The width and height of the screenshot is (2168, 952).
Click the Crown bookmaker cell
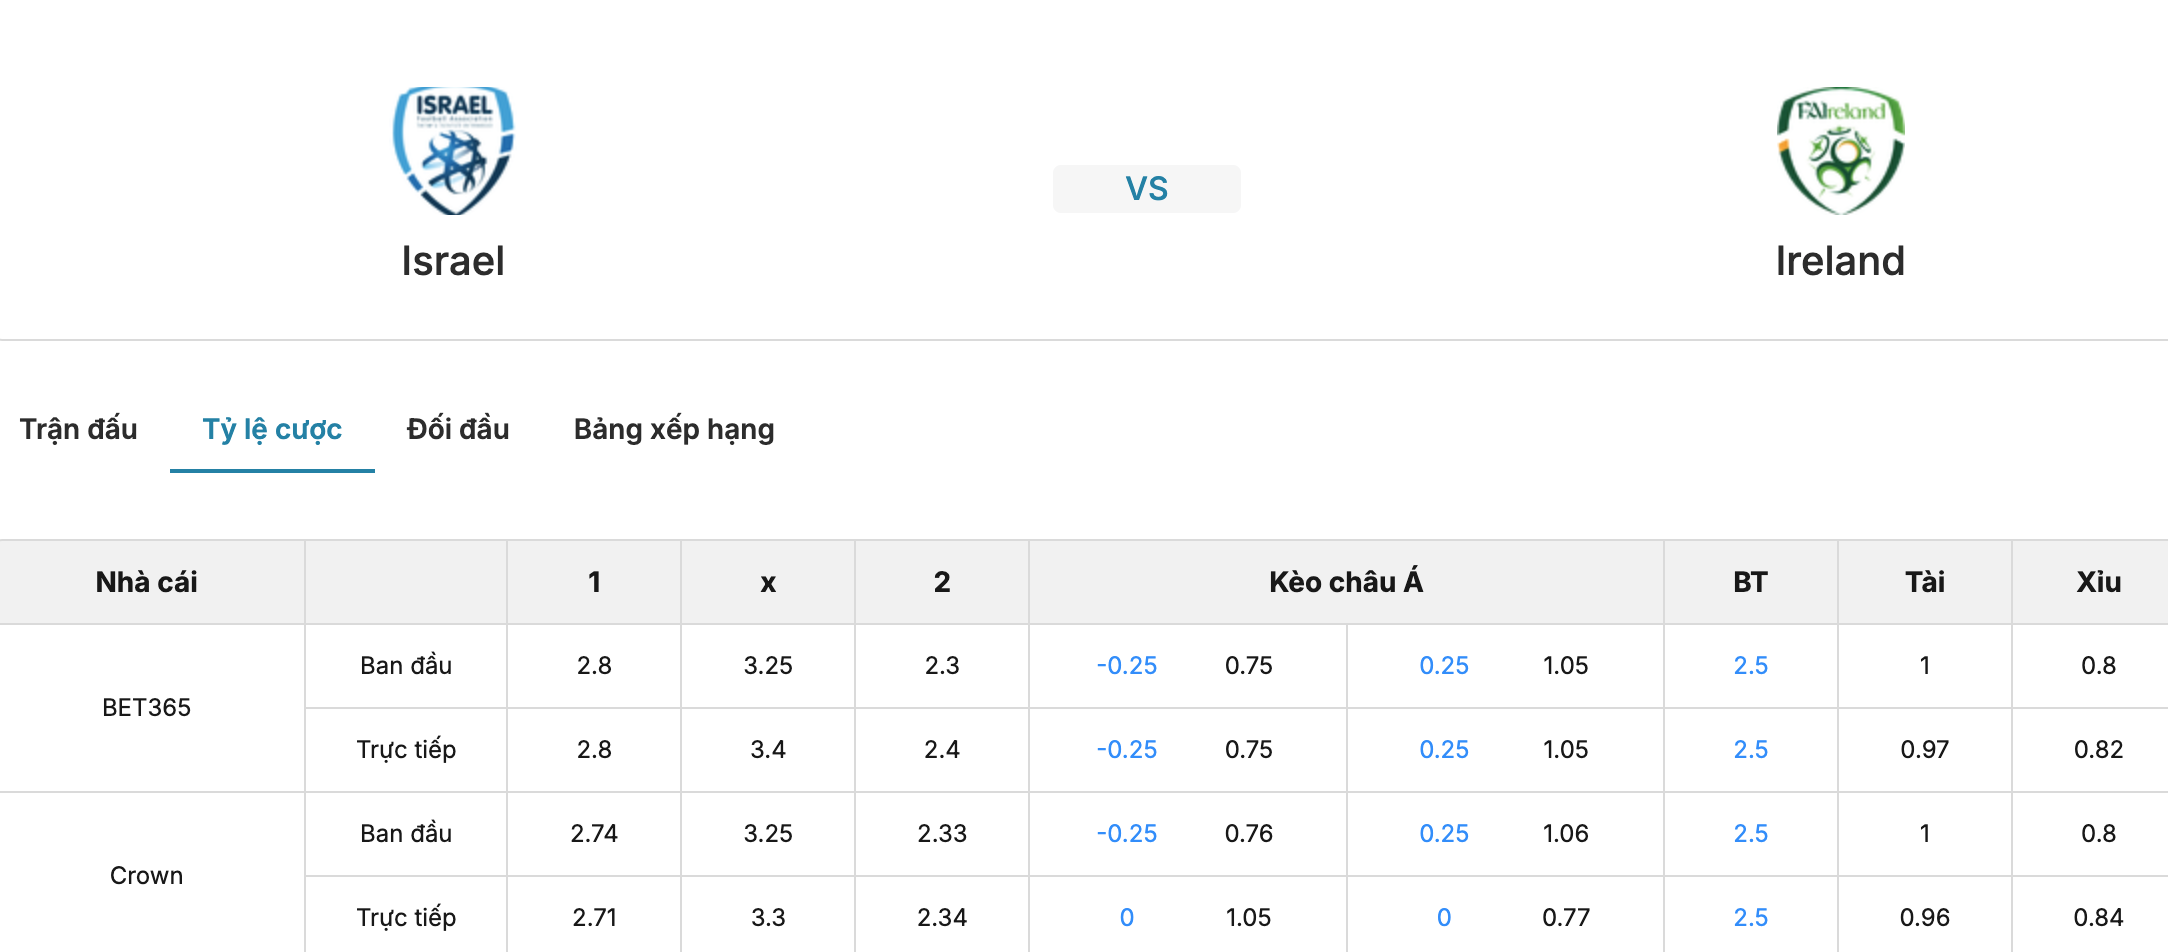tap(147, 875)
